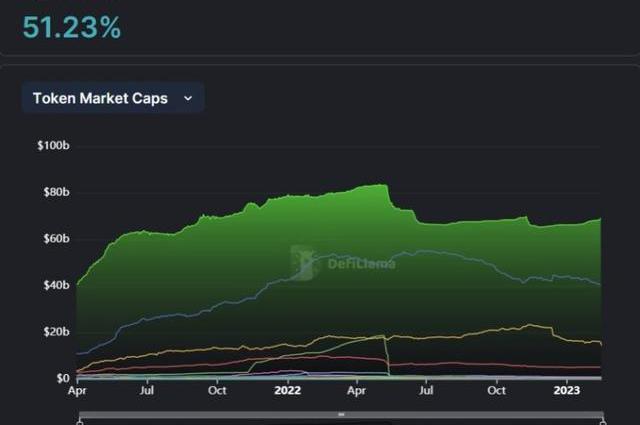Click the $40b y-axis label

point(54,285)
